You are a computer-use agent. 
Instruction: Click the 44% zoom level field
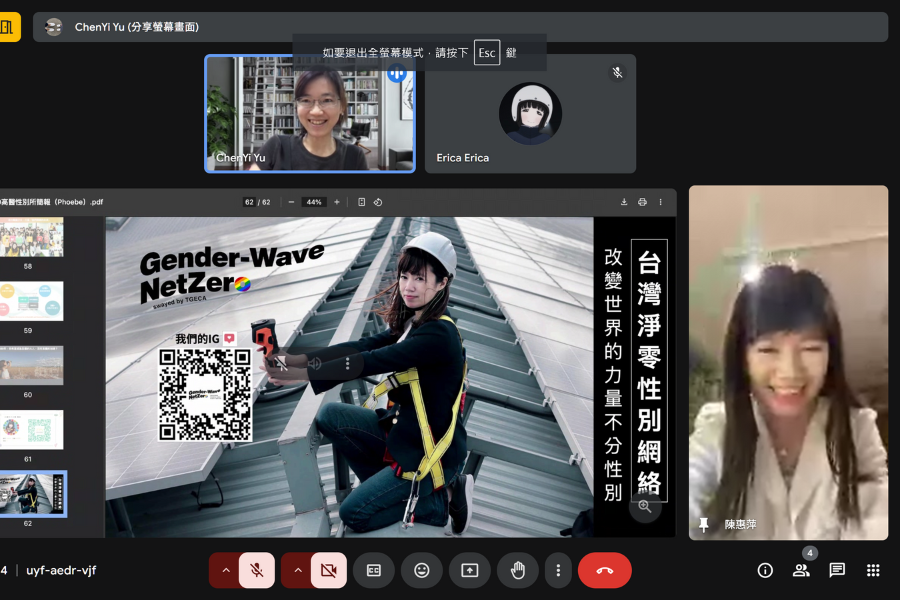point(314,202)
